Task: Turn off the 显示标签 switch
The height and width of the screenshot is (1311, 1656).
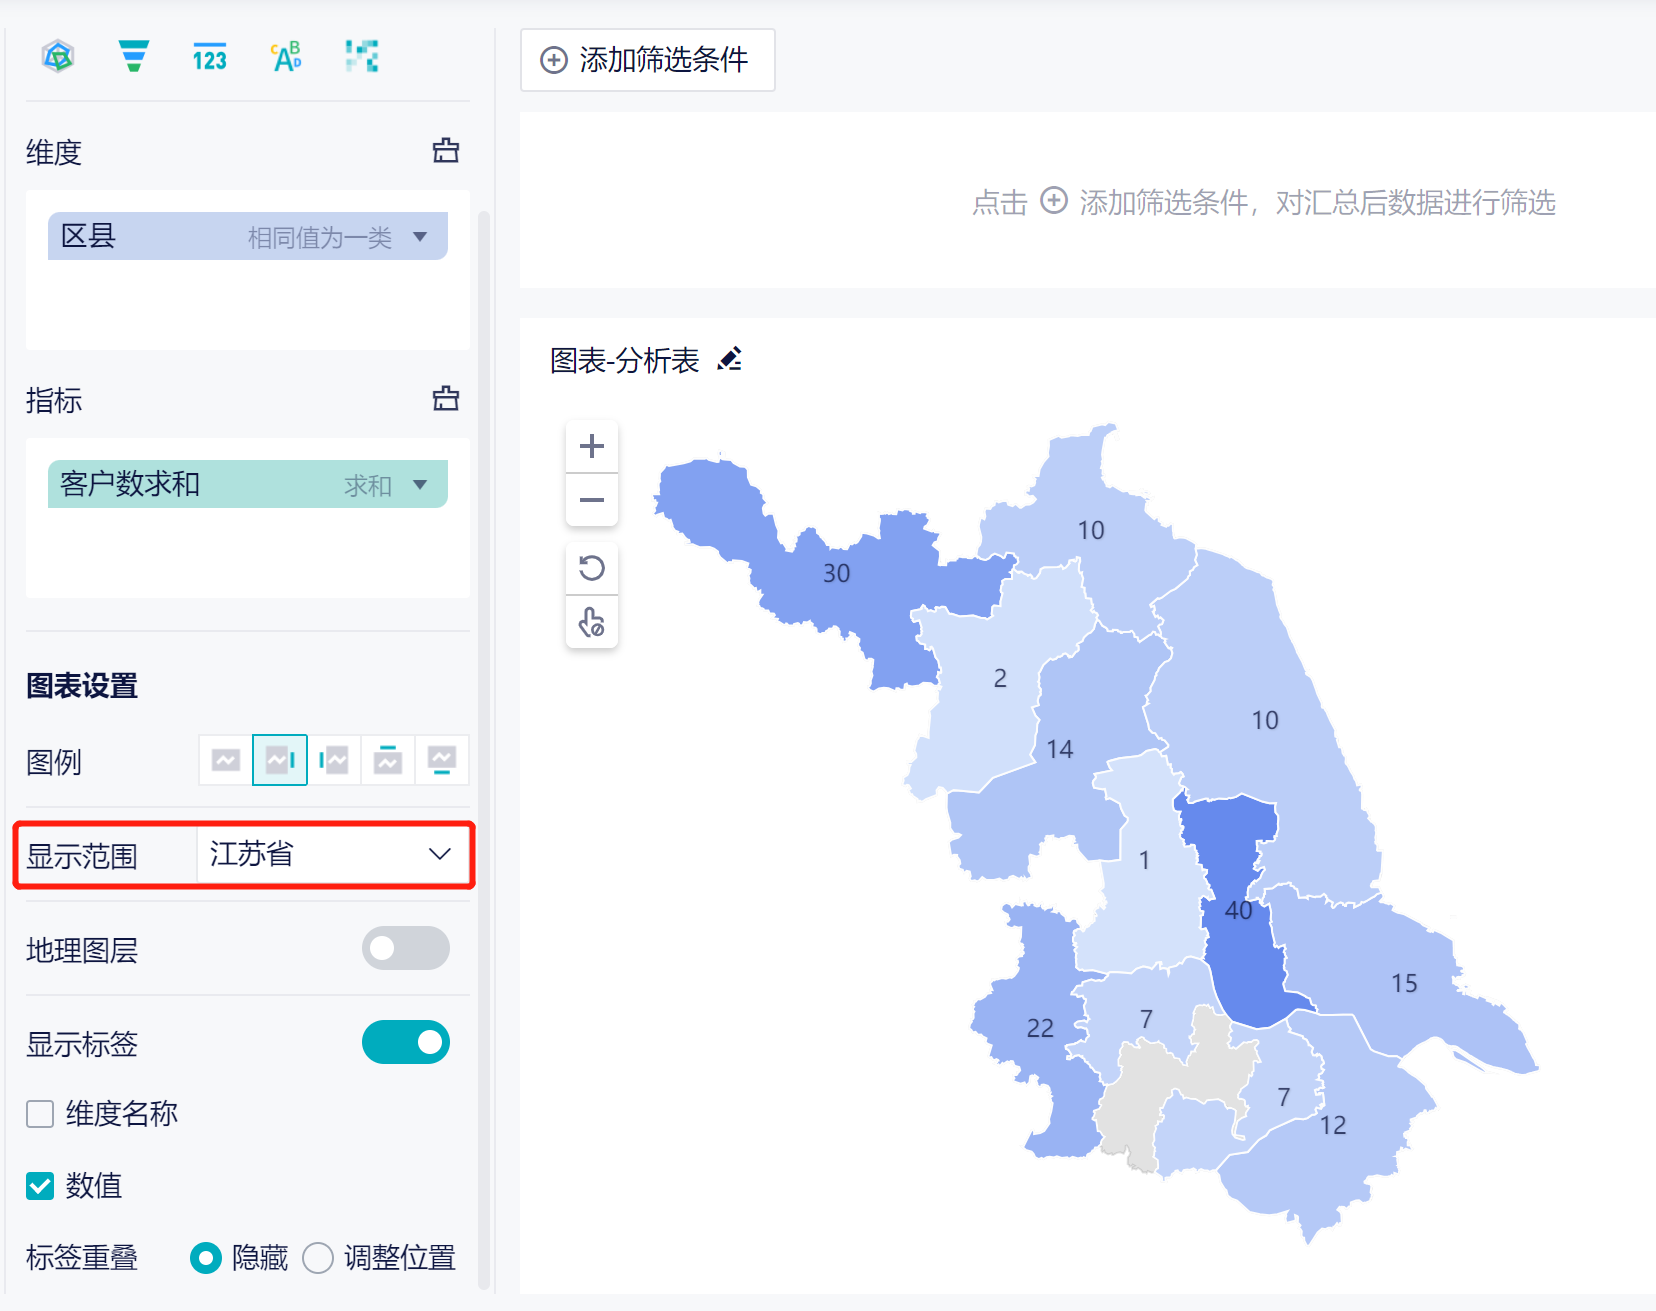Action: click(x=406, y=1042)
